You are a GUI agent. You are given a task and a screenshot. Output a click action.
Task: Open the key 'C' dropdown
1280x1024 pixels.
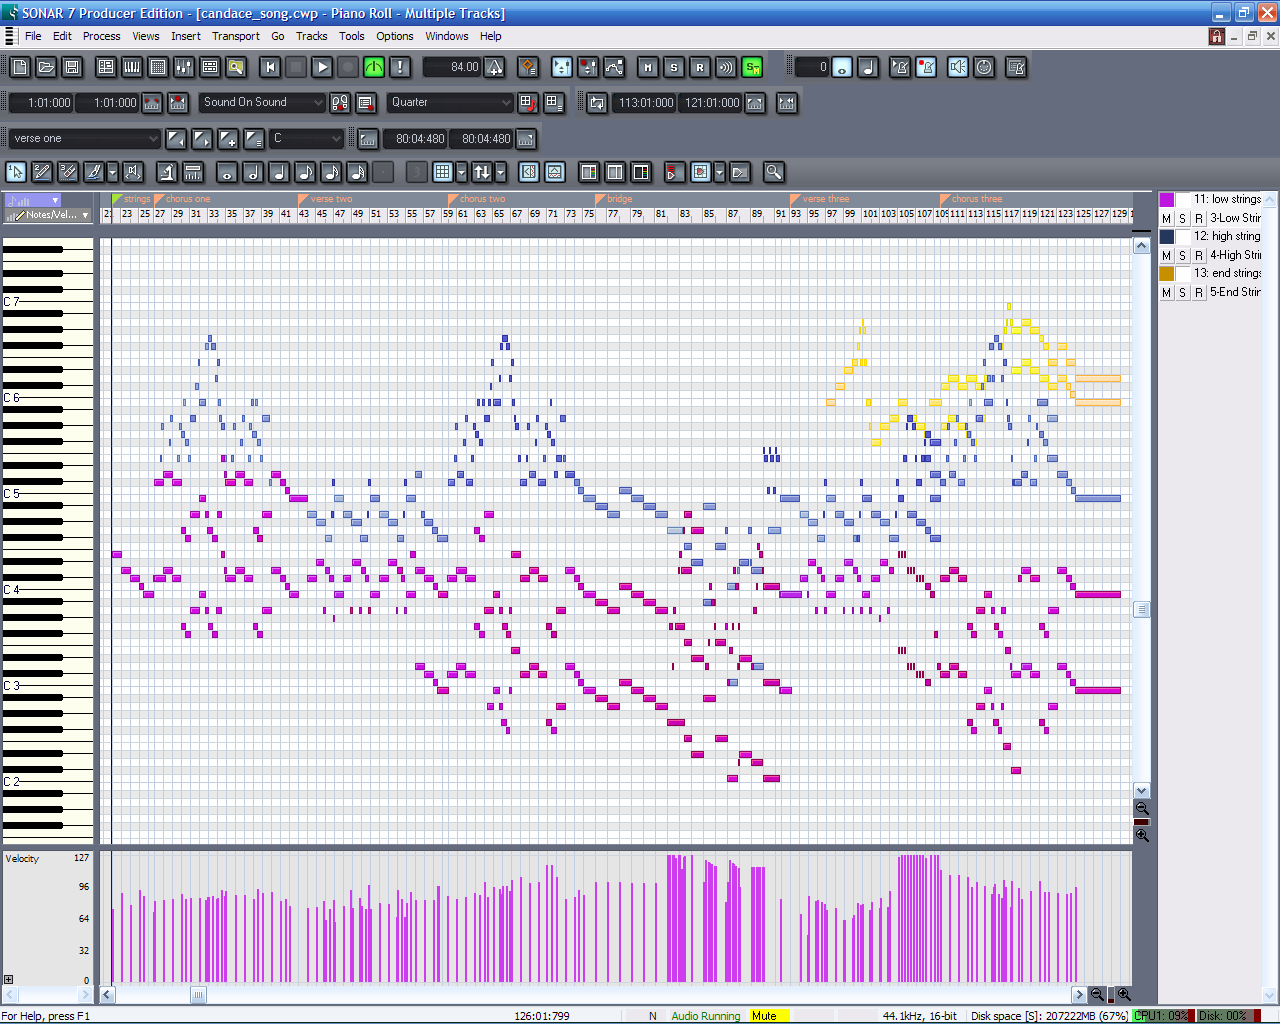point(307,139)
